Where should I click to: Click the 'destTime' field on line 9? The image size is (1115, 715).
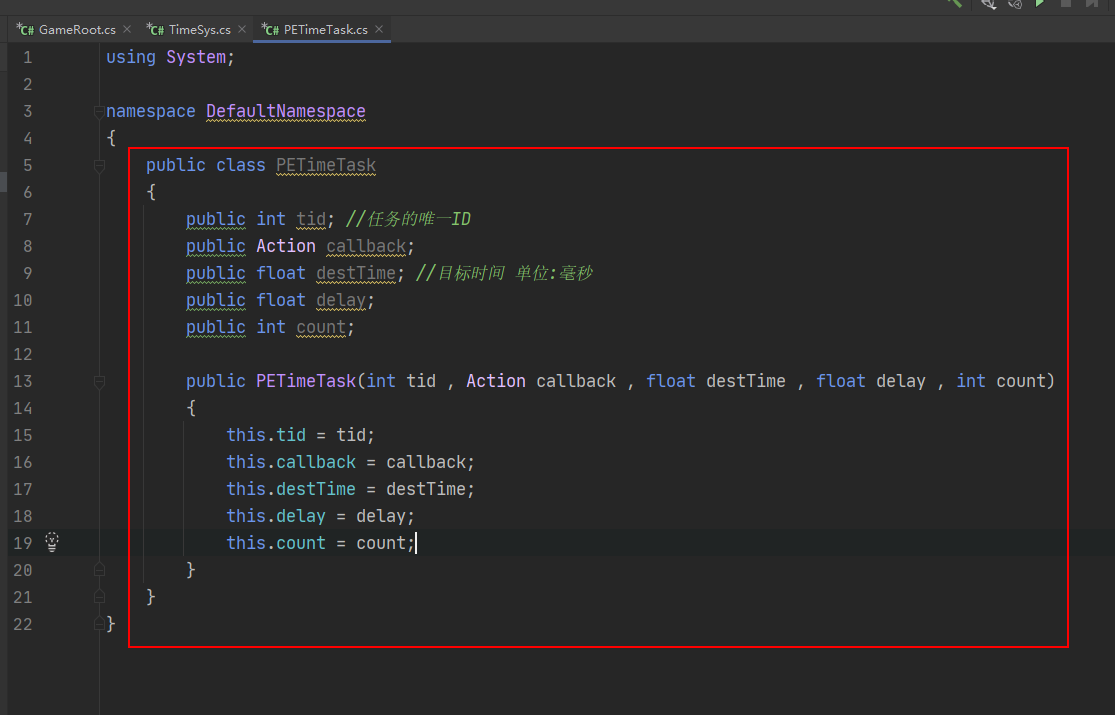tap(356, 273)
